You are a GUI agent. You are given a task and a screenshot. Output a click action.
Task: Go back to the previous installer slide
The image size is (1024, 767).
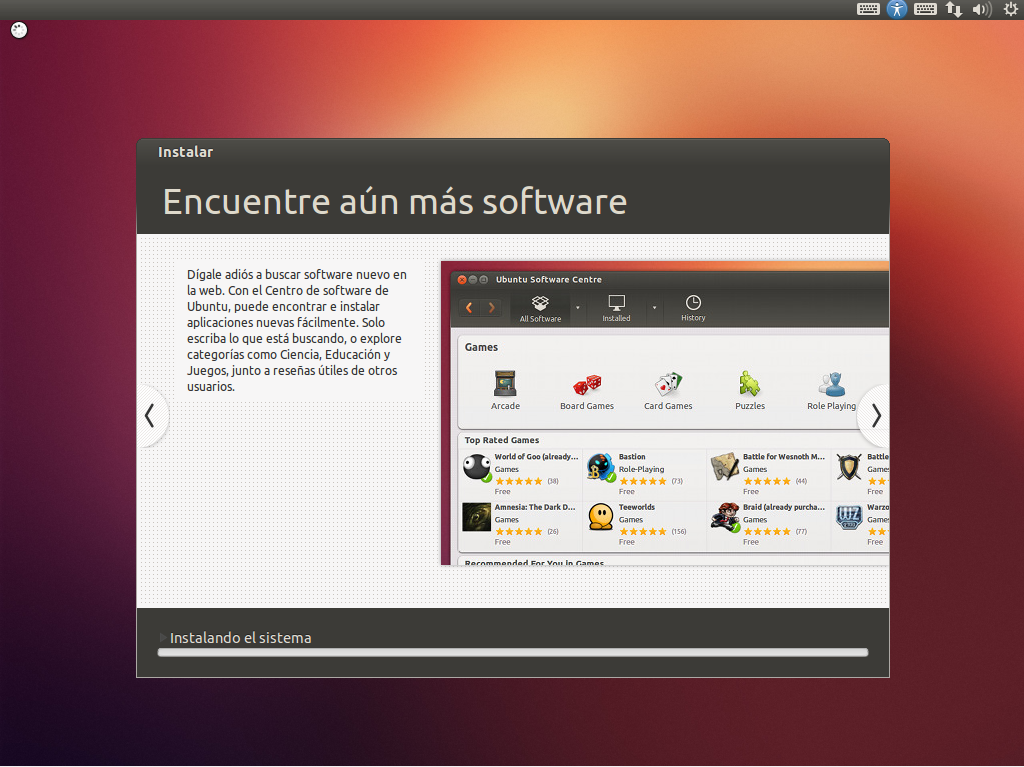pyautogui.click(x=151, y=415)
